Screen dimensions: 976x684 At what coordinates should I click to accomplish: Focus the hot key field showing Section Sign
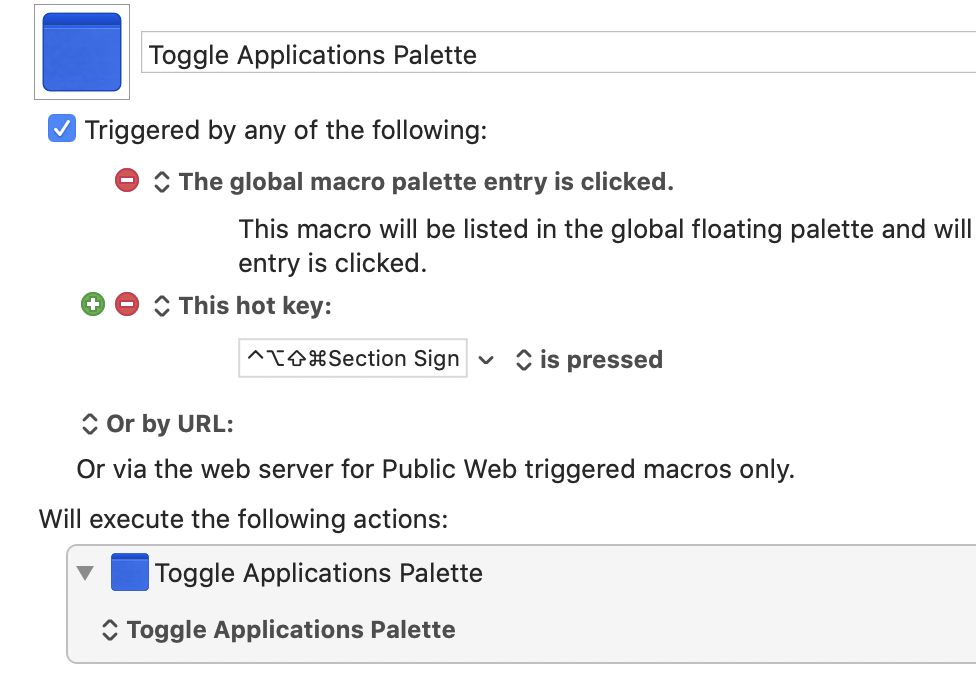point(353,359)
